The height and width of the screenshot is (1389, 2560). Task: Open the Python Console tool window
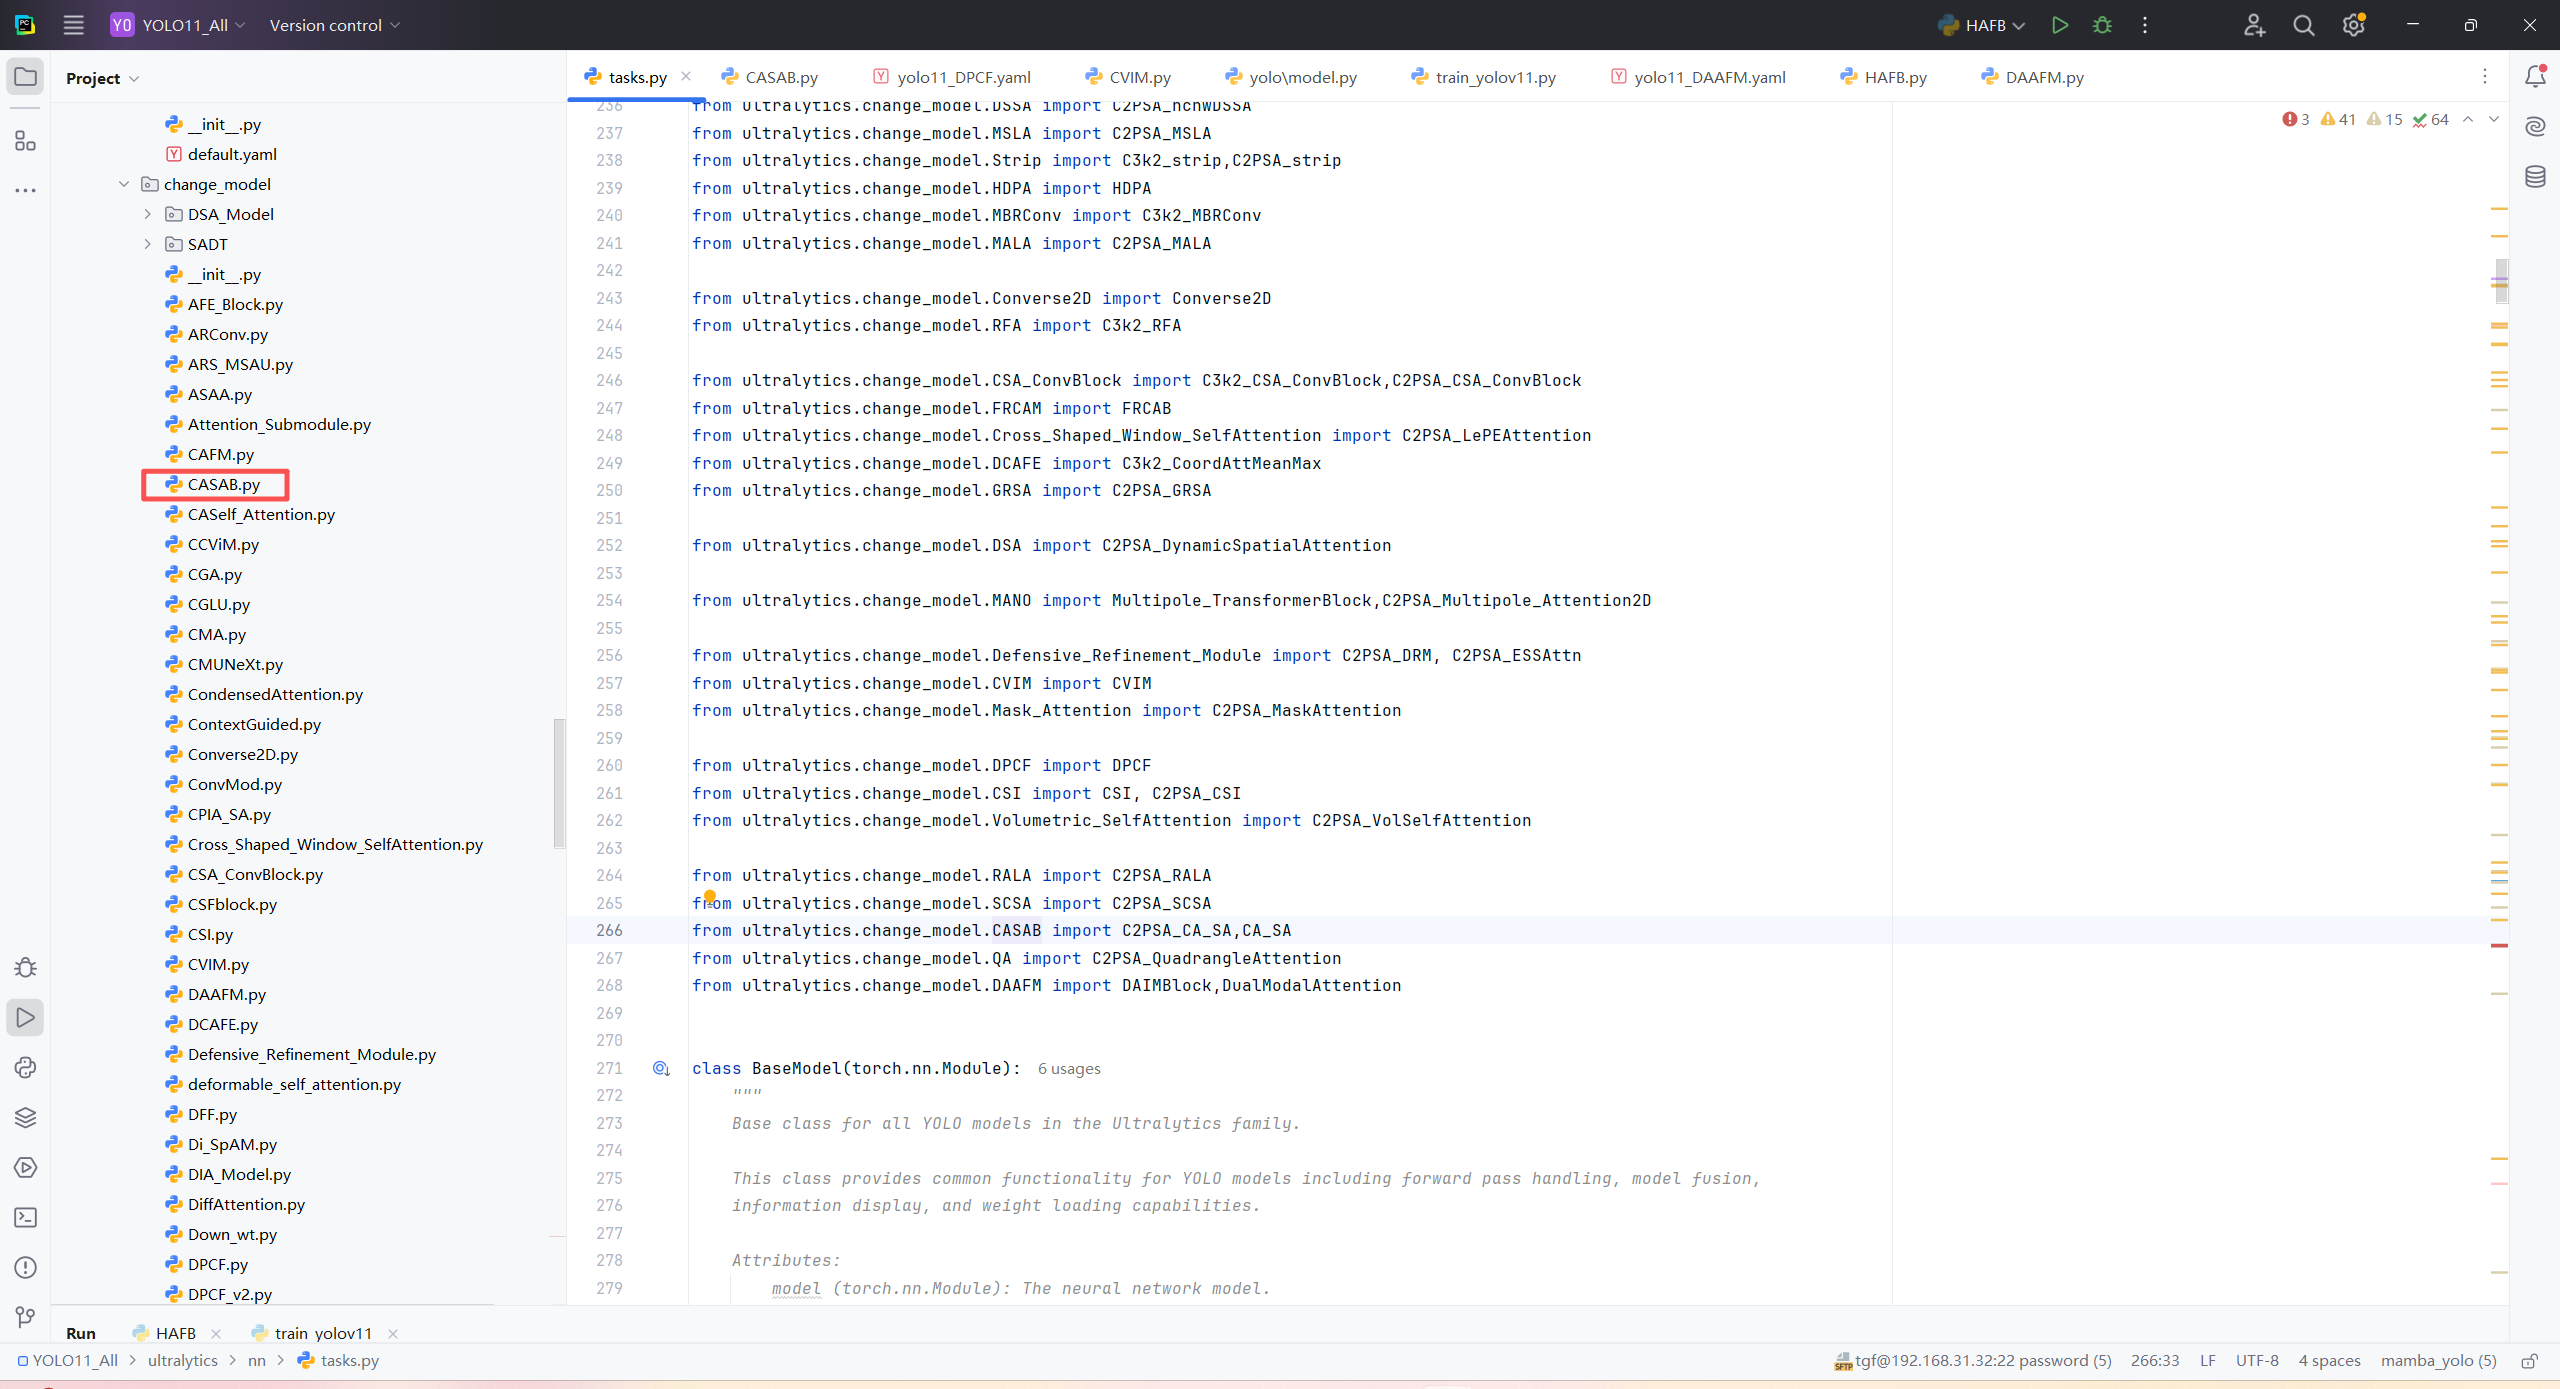click(25, 1068)
